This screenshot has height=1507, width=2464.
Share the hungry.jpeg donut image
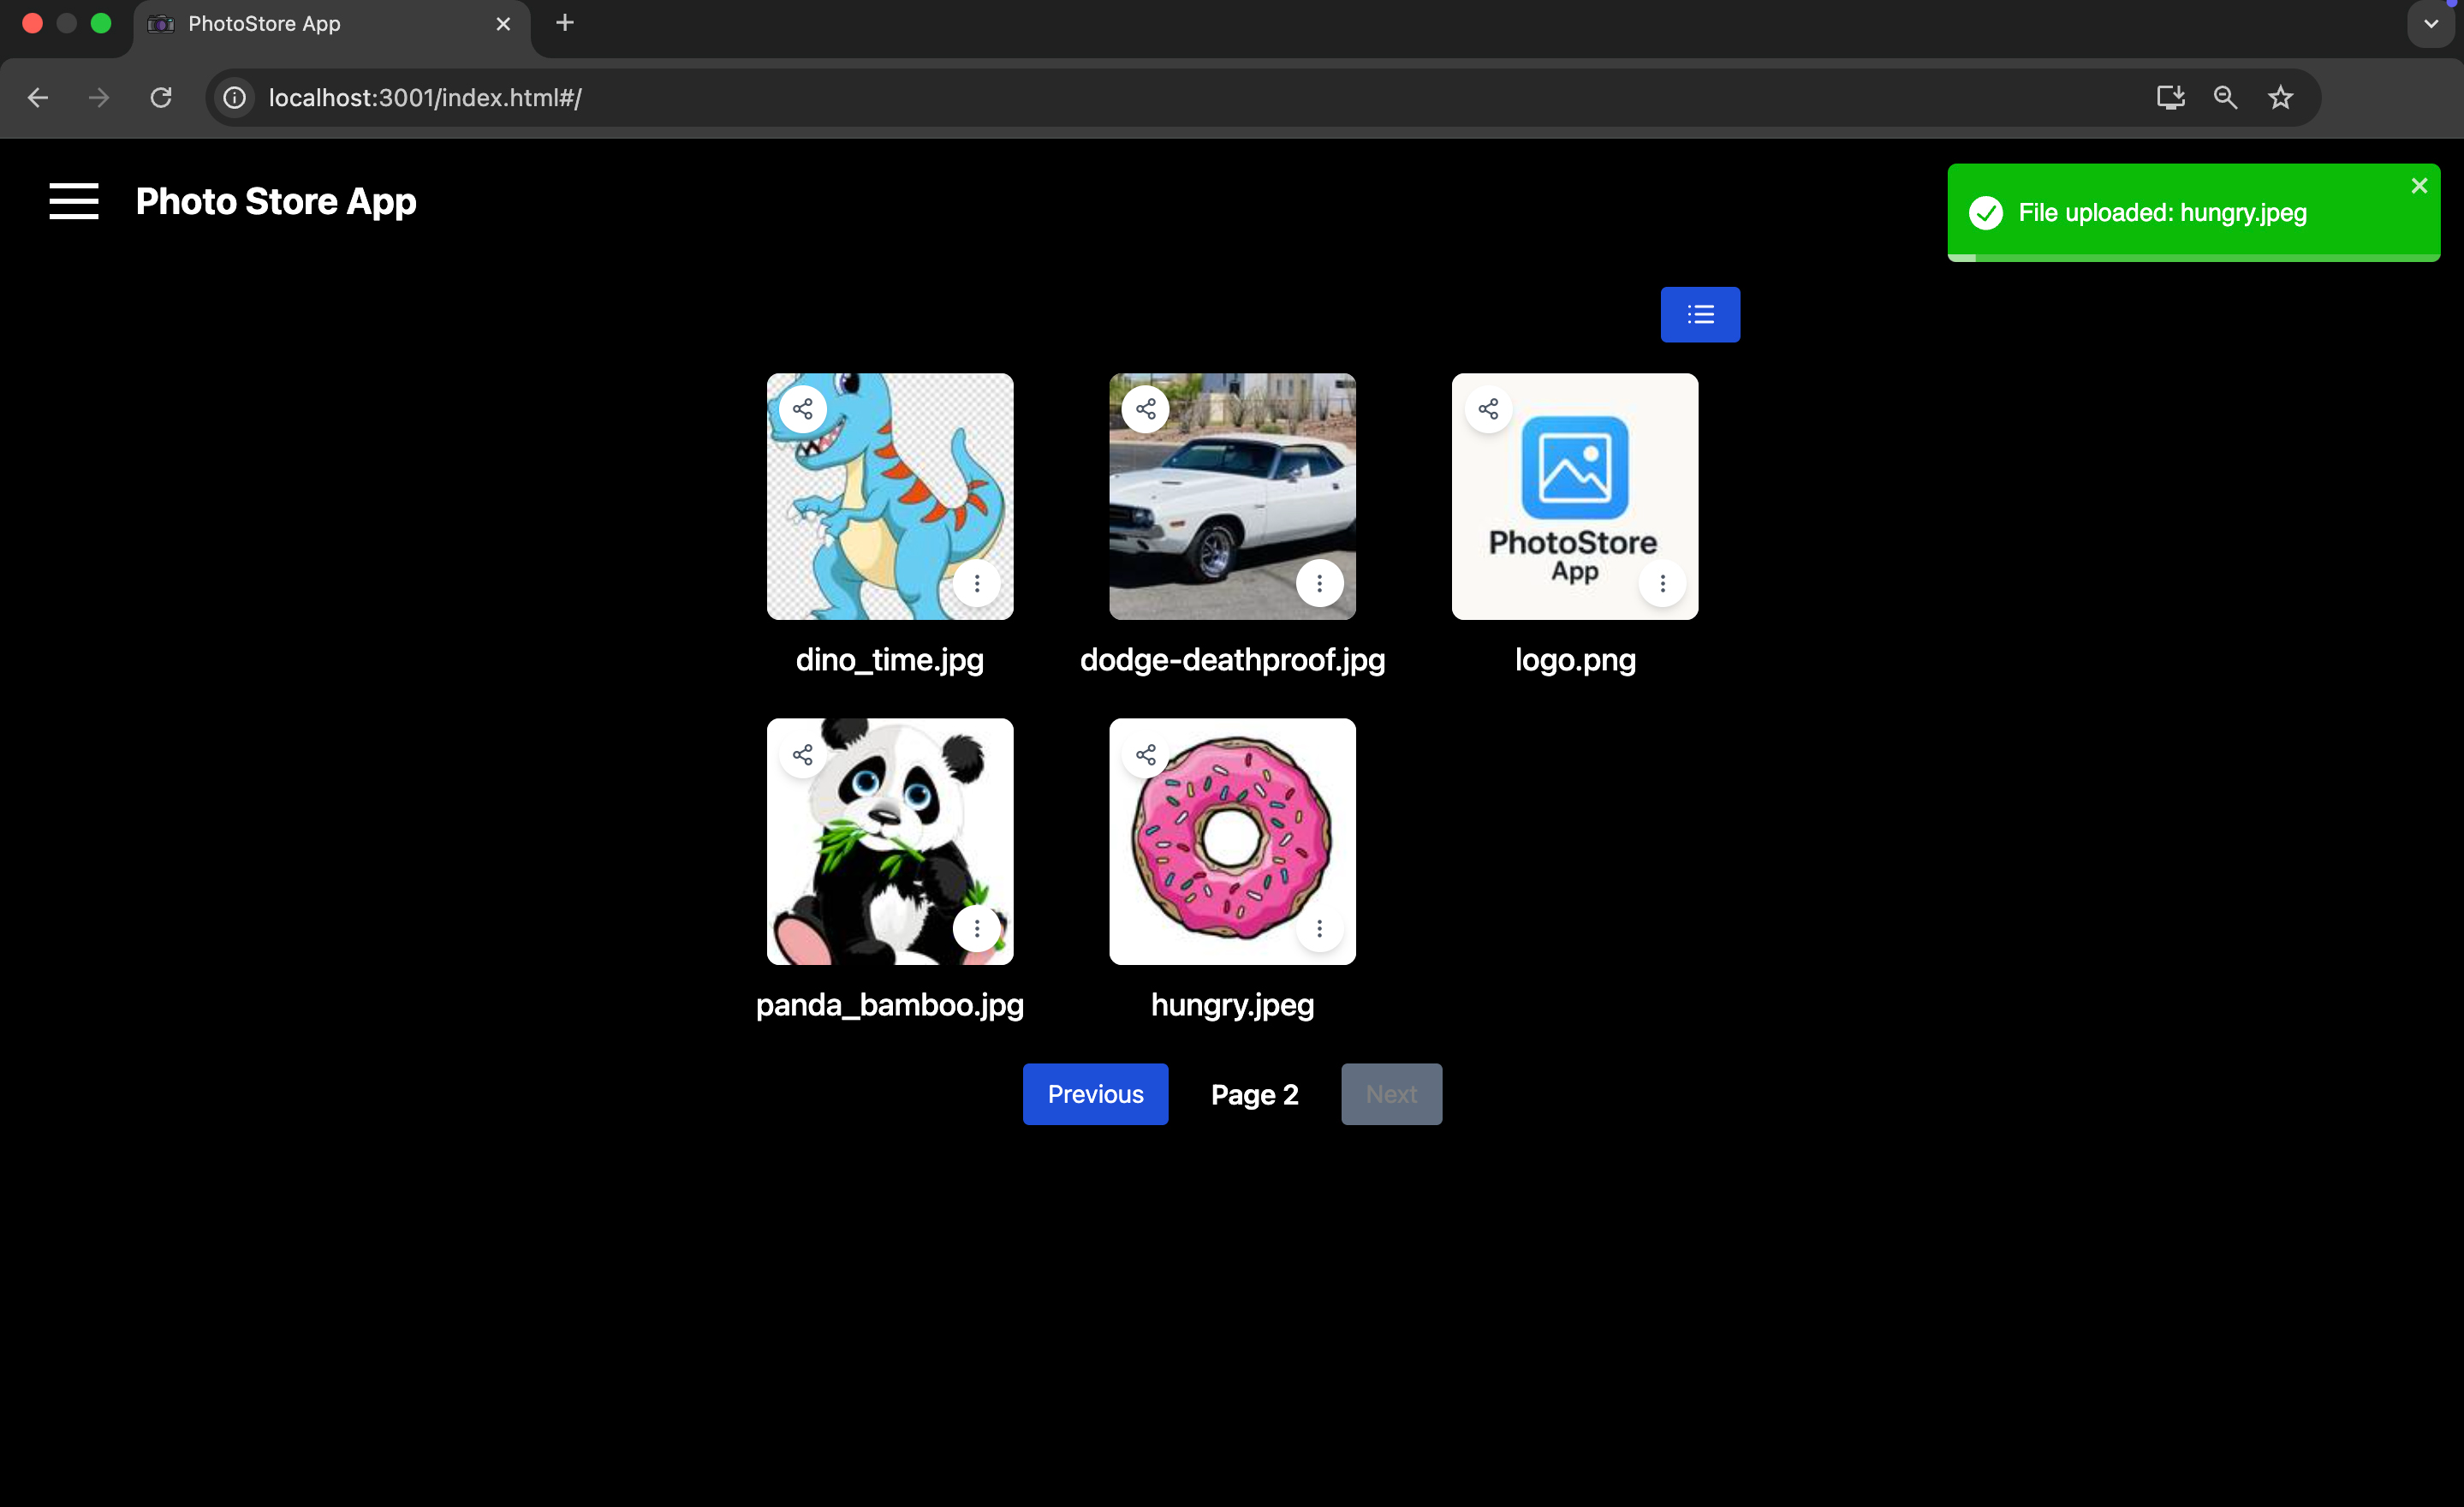(1145, 754)
